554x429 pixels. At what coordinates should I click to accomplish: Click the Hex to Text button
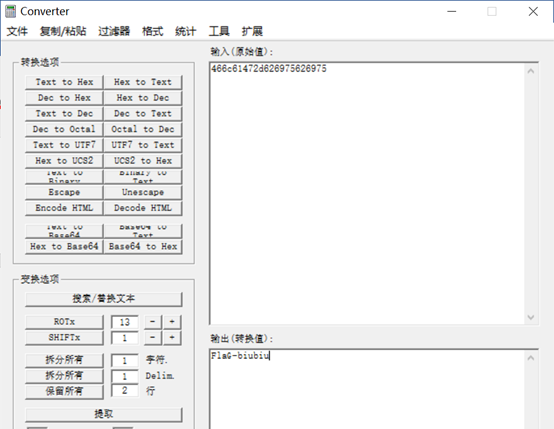(x=143, y=82)
